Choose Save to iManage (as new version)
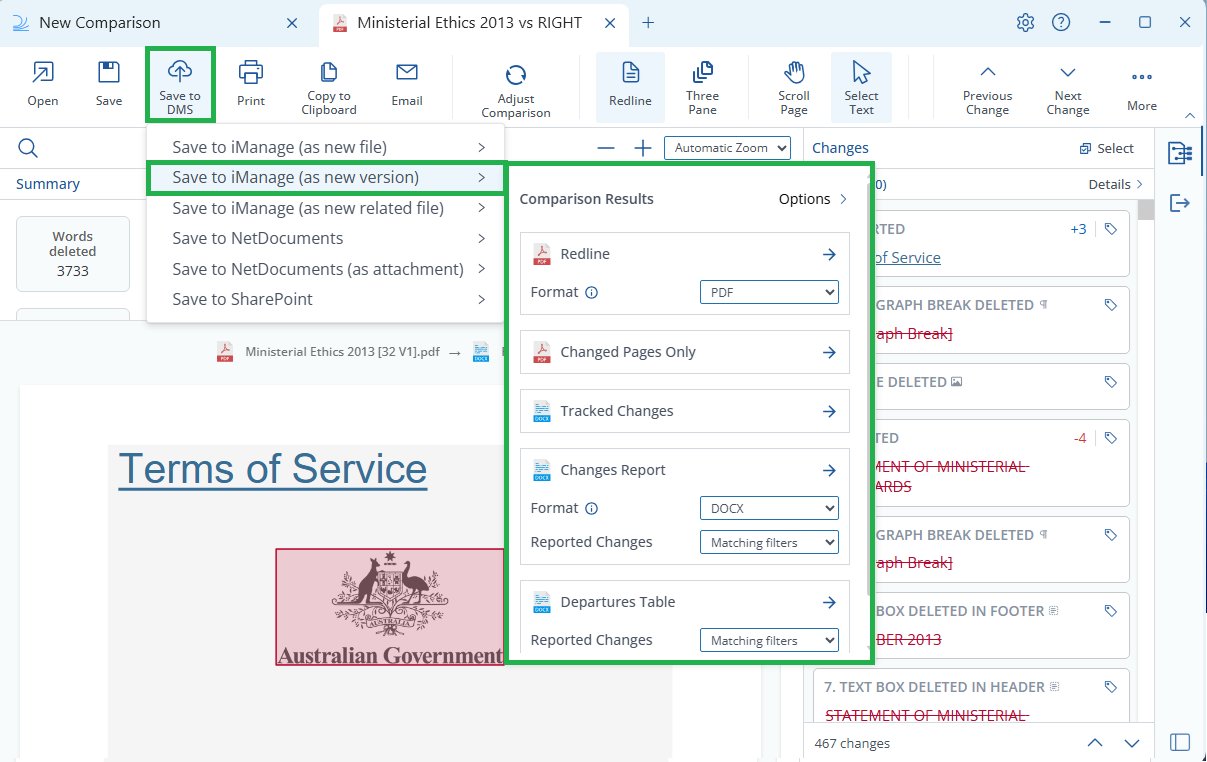The height and width of the screenshot is (762, 1207). click(x=326, y=178)
